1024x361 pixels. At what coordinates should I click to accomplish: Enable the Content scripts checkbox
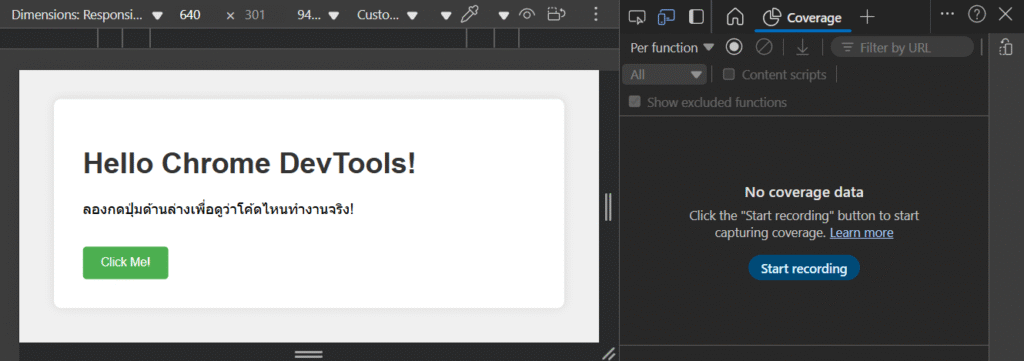[729, 74]
